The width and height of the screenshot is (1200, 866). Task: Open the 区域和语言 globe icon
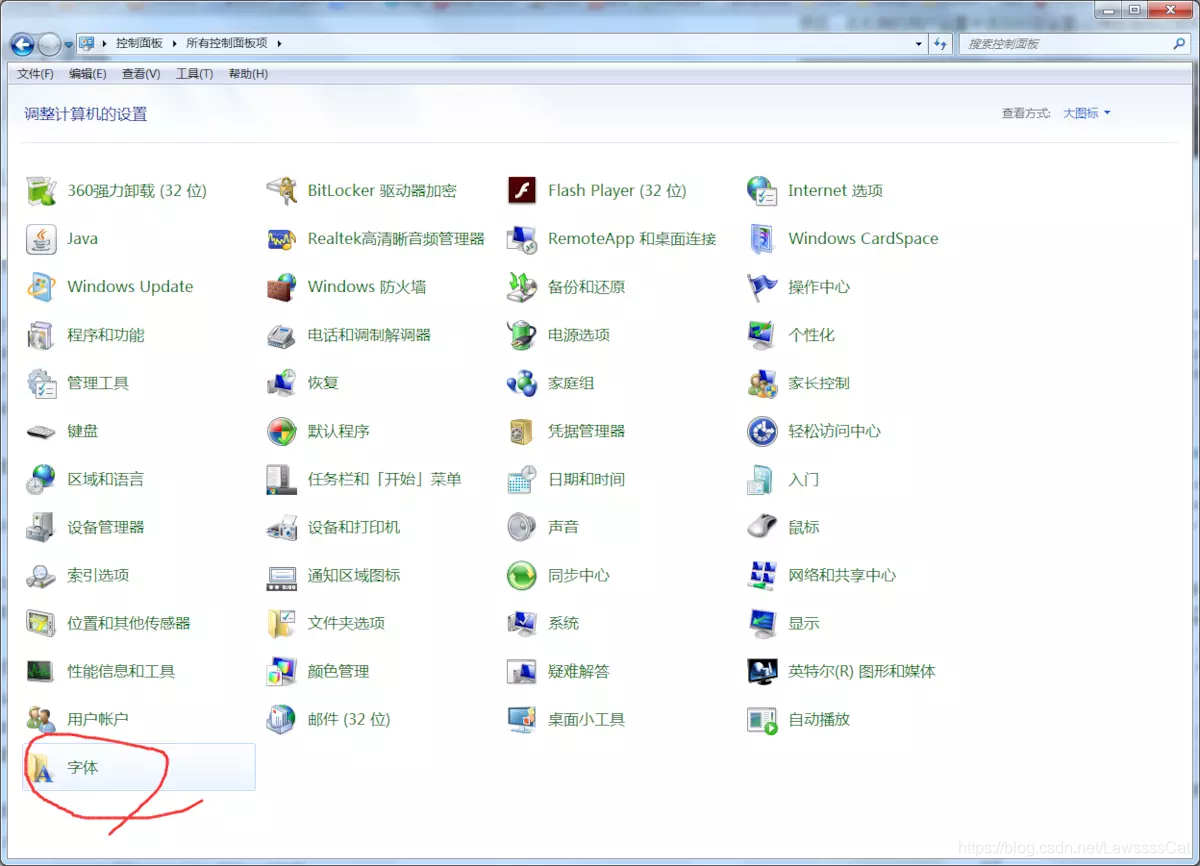[x=41, y=478]
